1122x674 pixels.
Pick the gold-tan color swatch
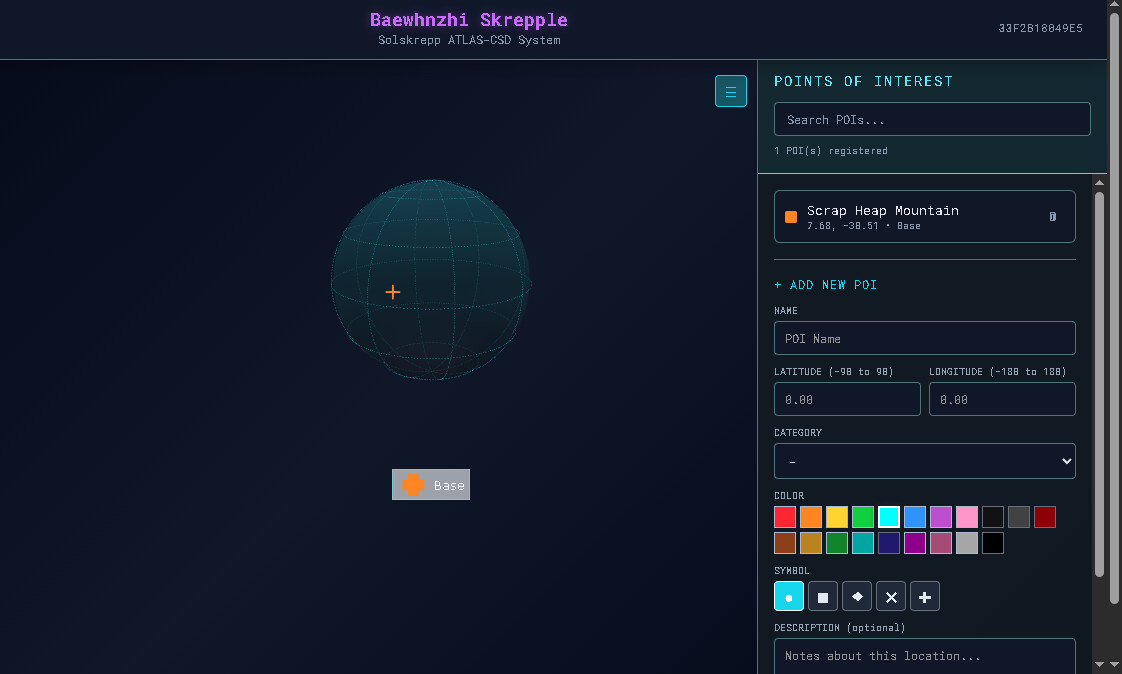811,543
